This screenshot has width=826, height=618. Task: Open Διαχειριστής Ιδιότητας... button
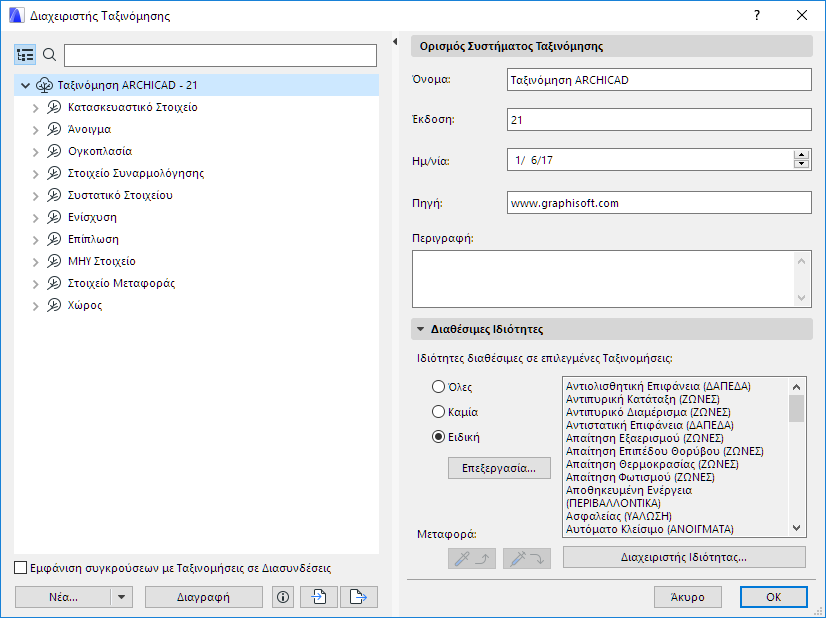[x=684, y=557]
